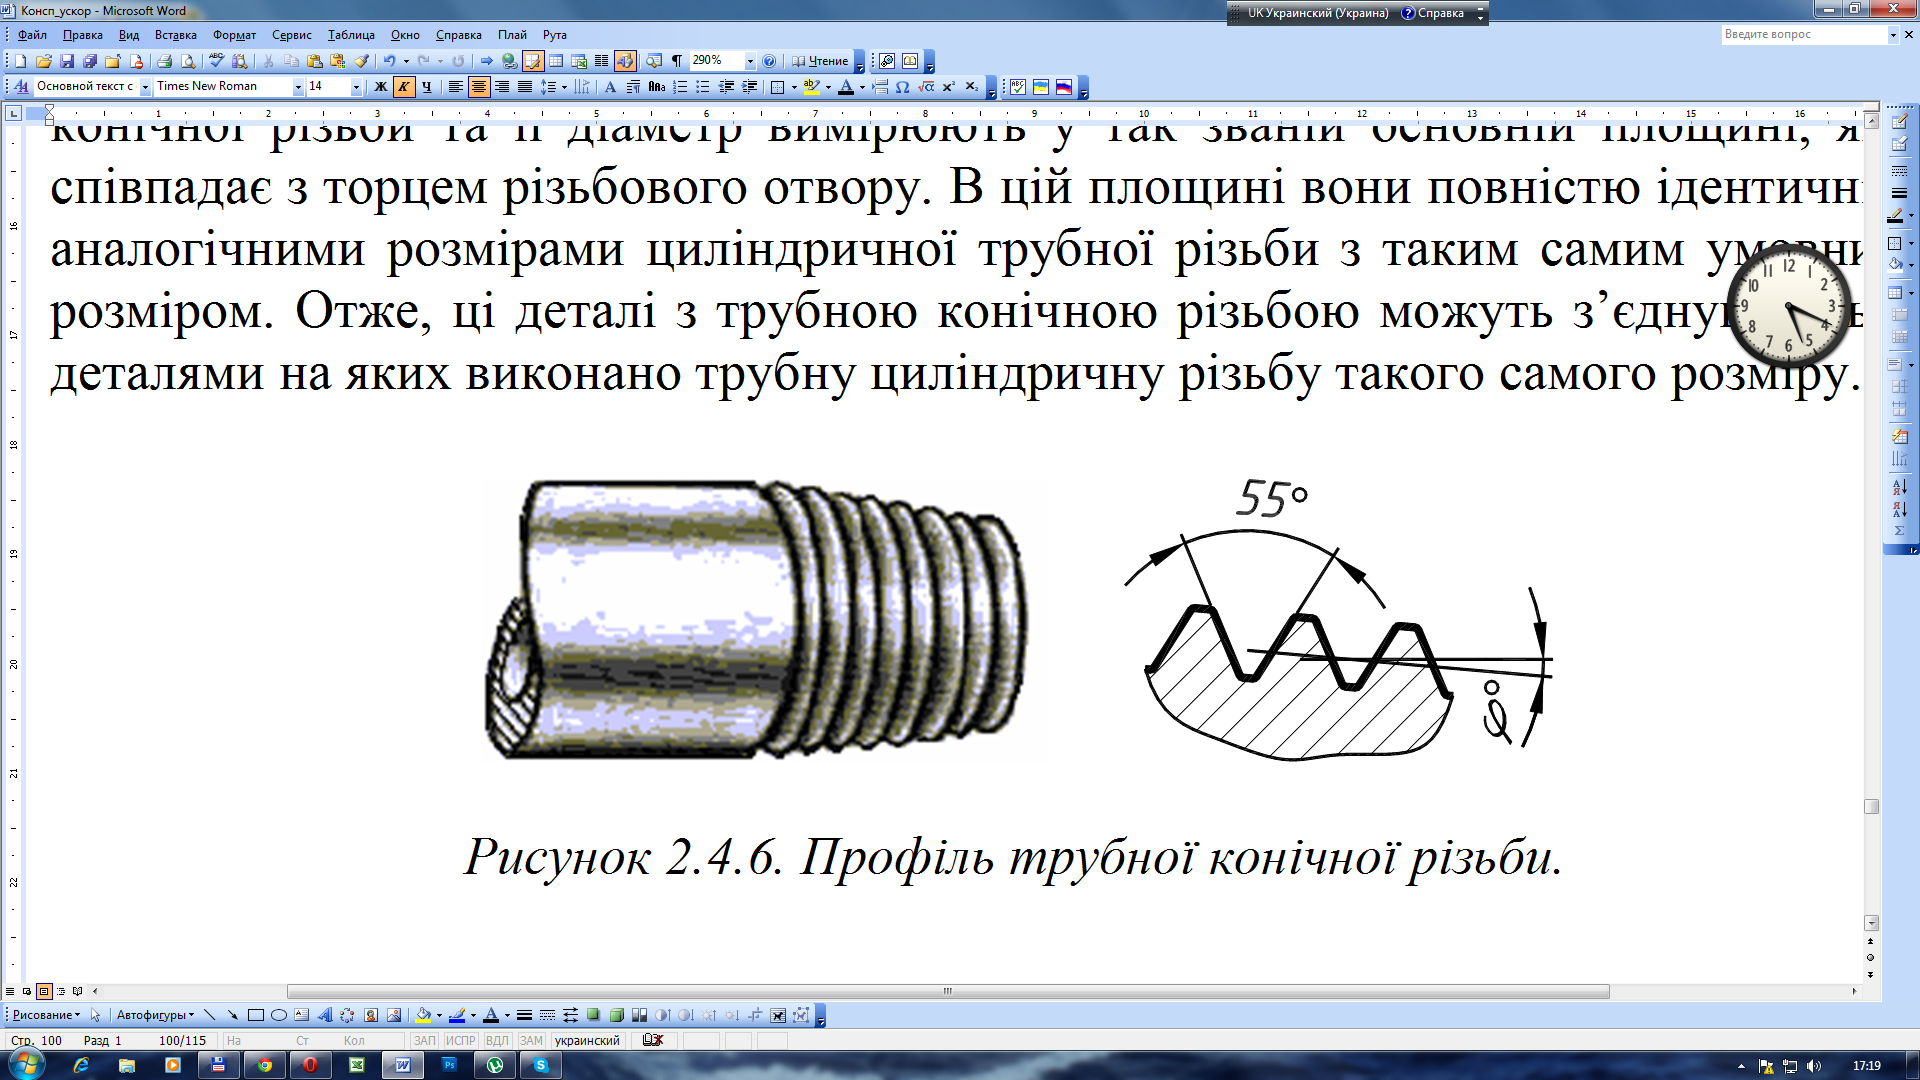Apply the yellow highlight color button
The height and width of the screenshot is (1080, 1920).
click(x=811, y=87)
